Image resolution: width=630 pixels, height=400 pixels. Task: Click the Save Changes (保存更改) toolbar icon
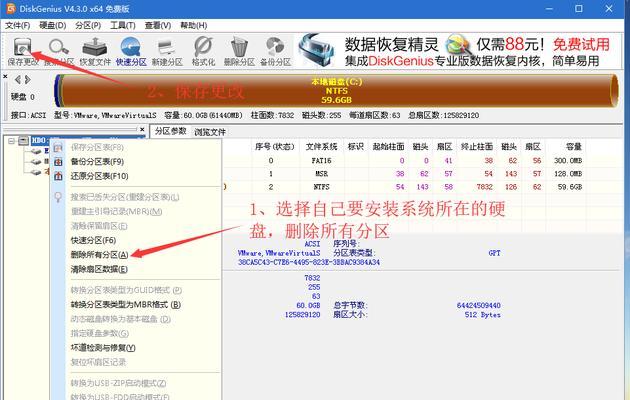click(x=22, y=47)
